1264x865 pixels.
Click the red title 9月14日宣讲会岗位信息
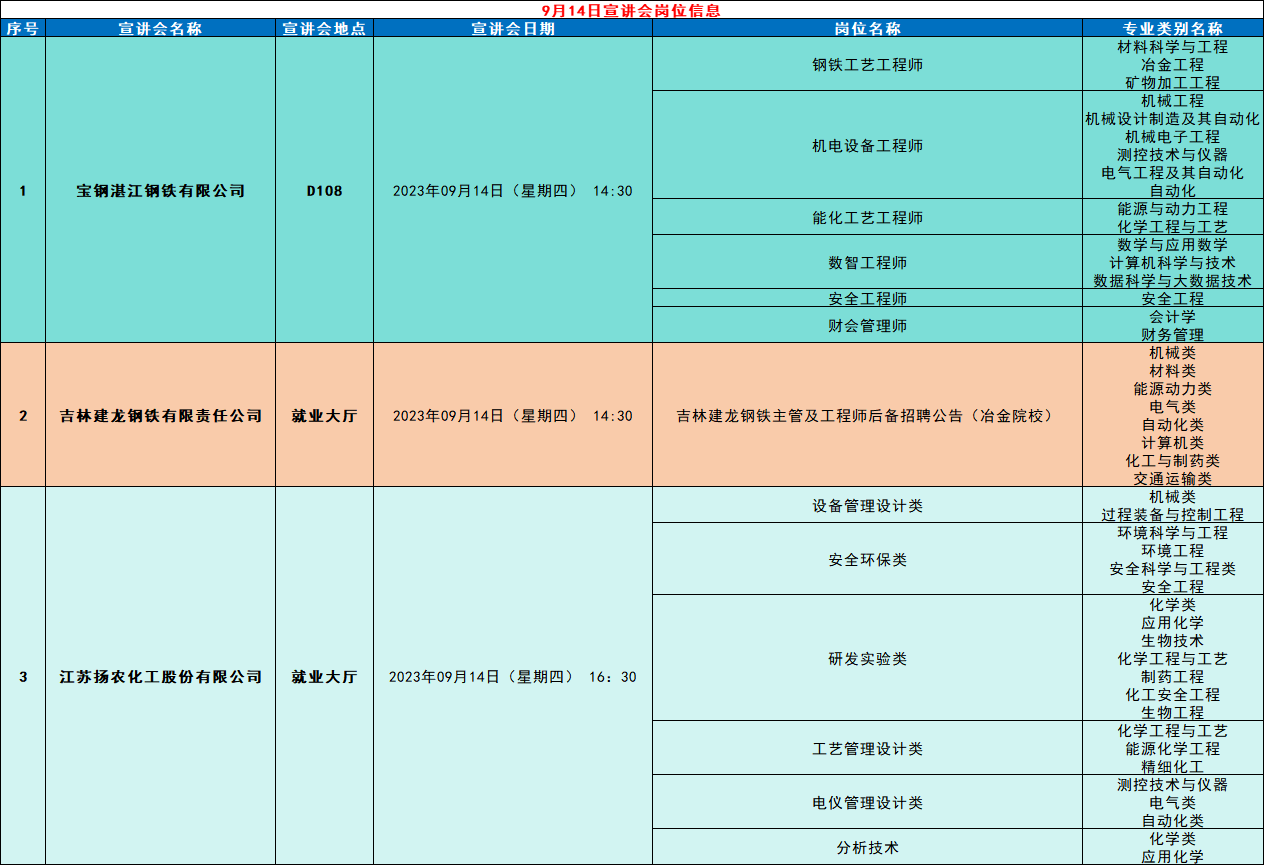point(630,10)
